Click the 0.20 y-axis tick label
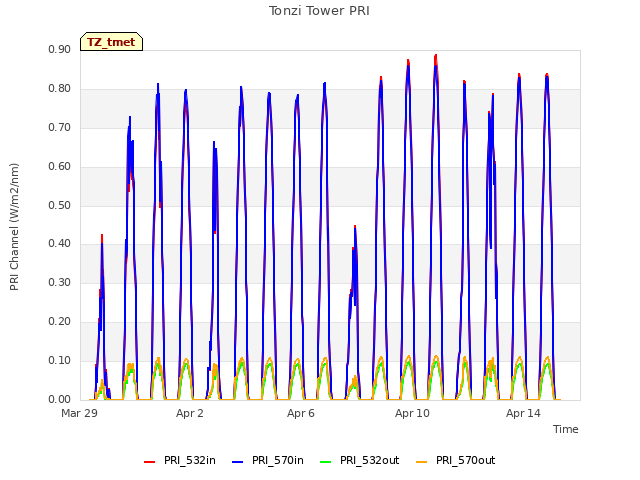Image resolution: width=640 pixels, height=480 pixels. point(60,322)
